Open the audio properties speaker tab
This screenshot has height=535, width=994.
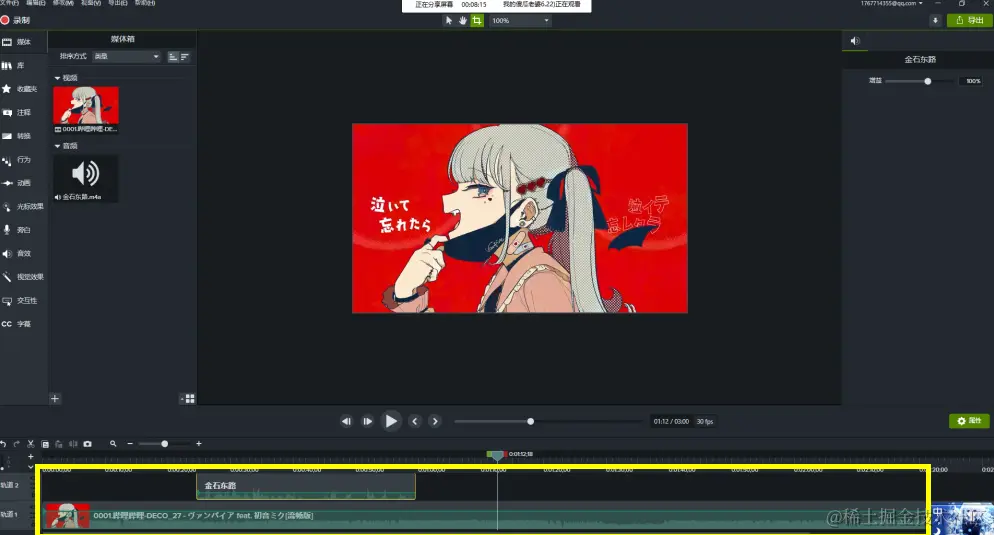[x=855, y=41]
